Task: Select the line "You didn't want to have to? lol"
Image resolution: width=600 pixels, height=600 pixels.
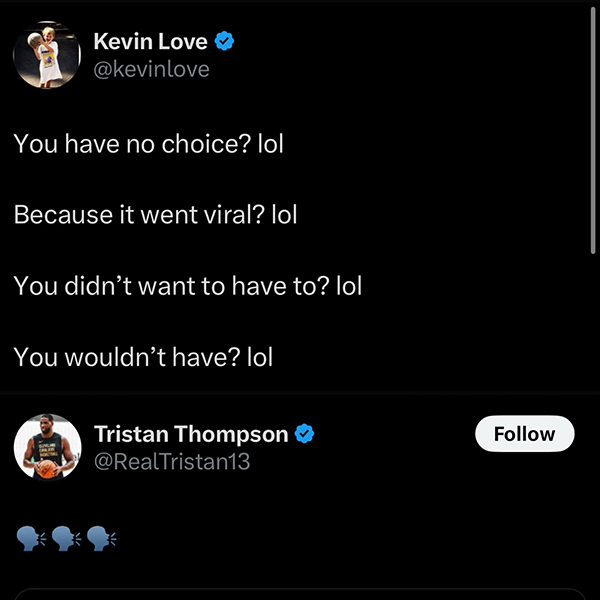Action: (x=187, y=286)
